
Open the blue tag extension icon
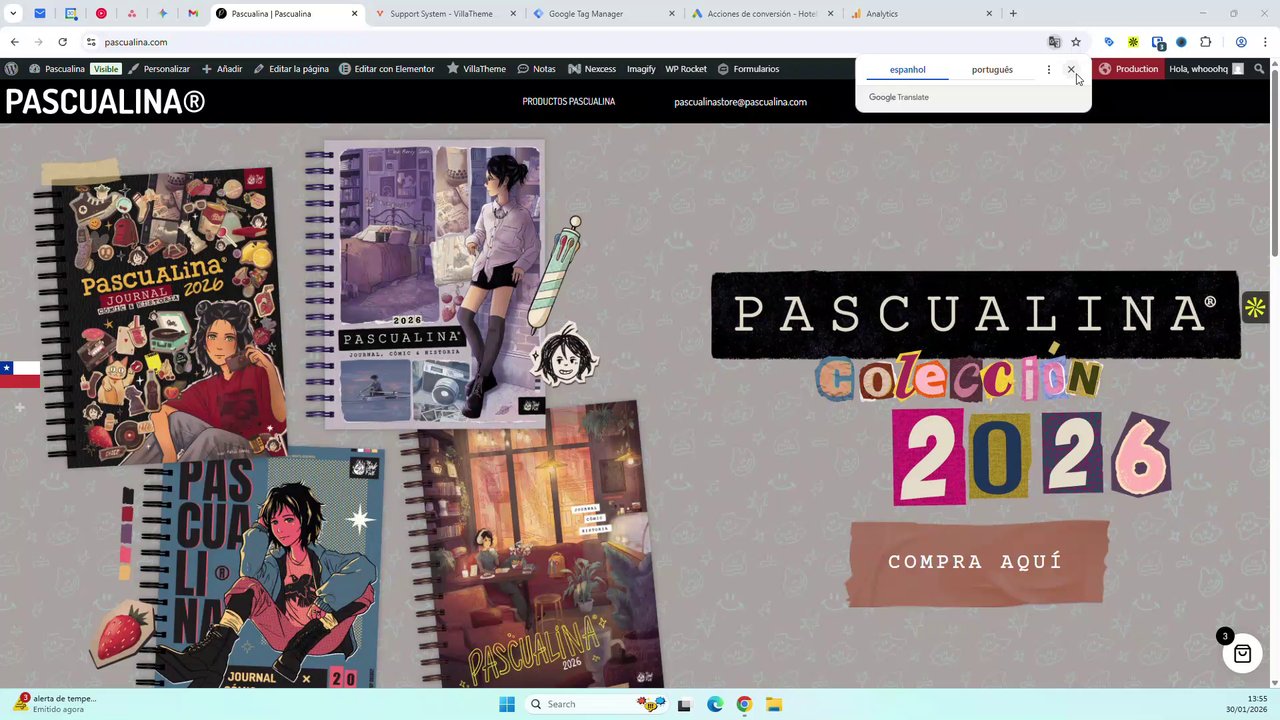coord(1109,42)
